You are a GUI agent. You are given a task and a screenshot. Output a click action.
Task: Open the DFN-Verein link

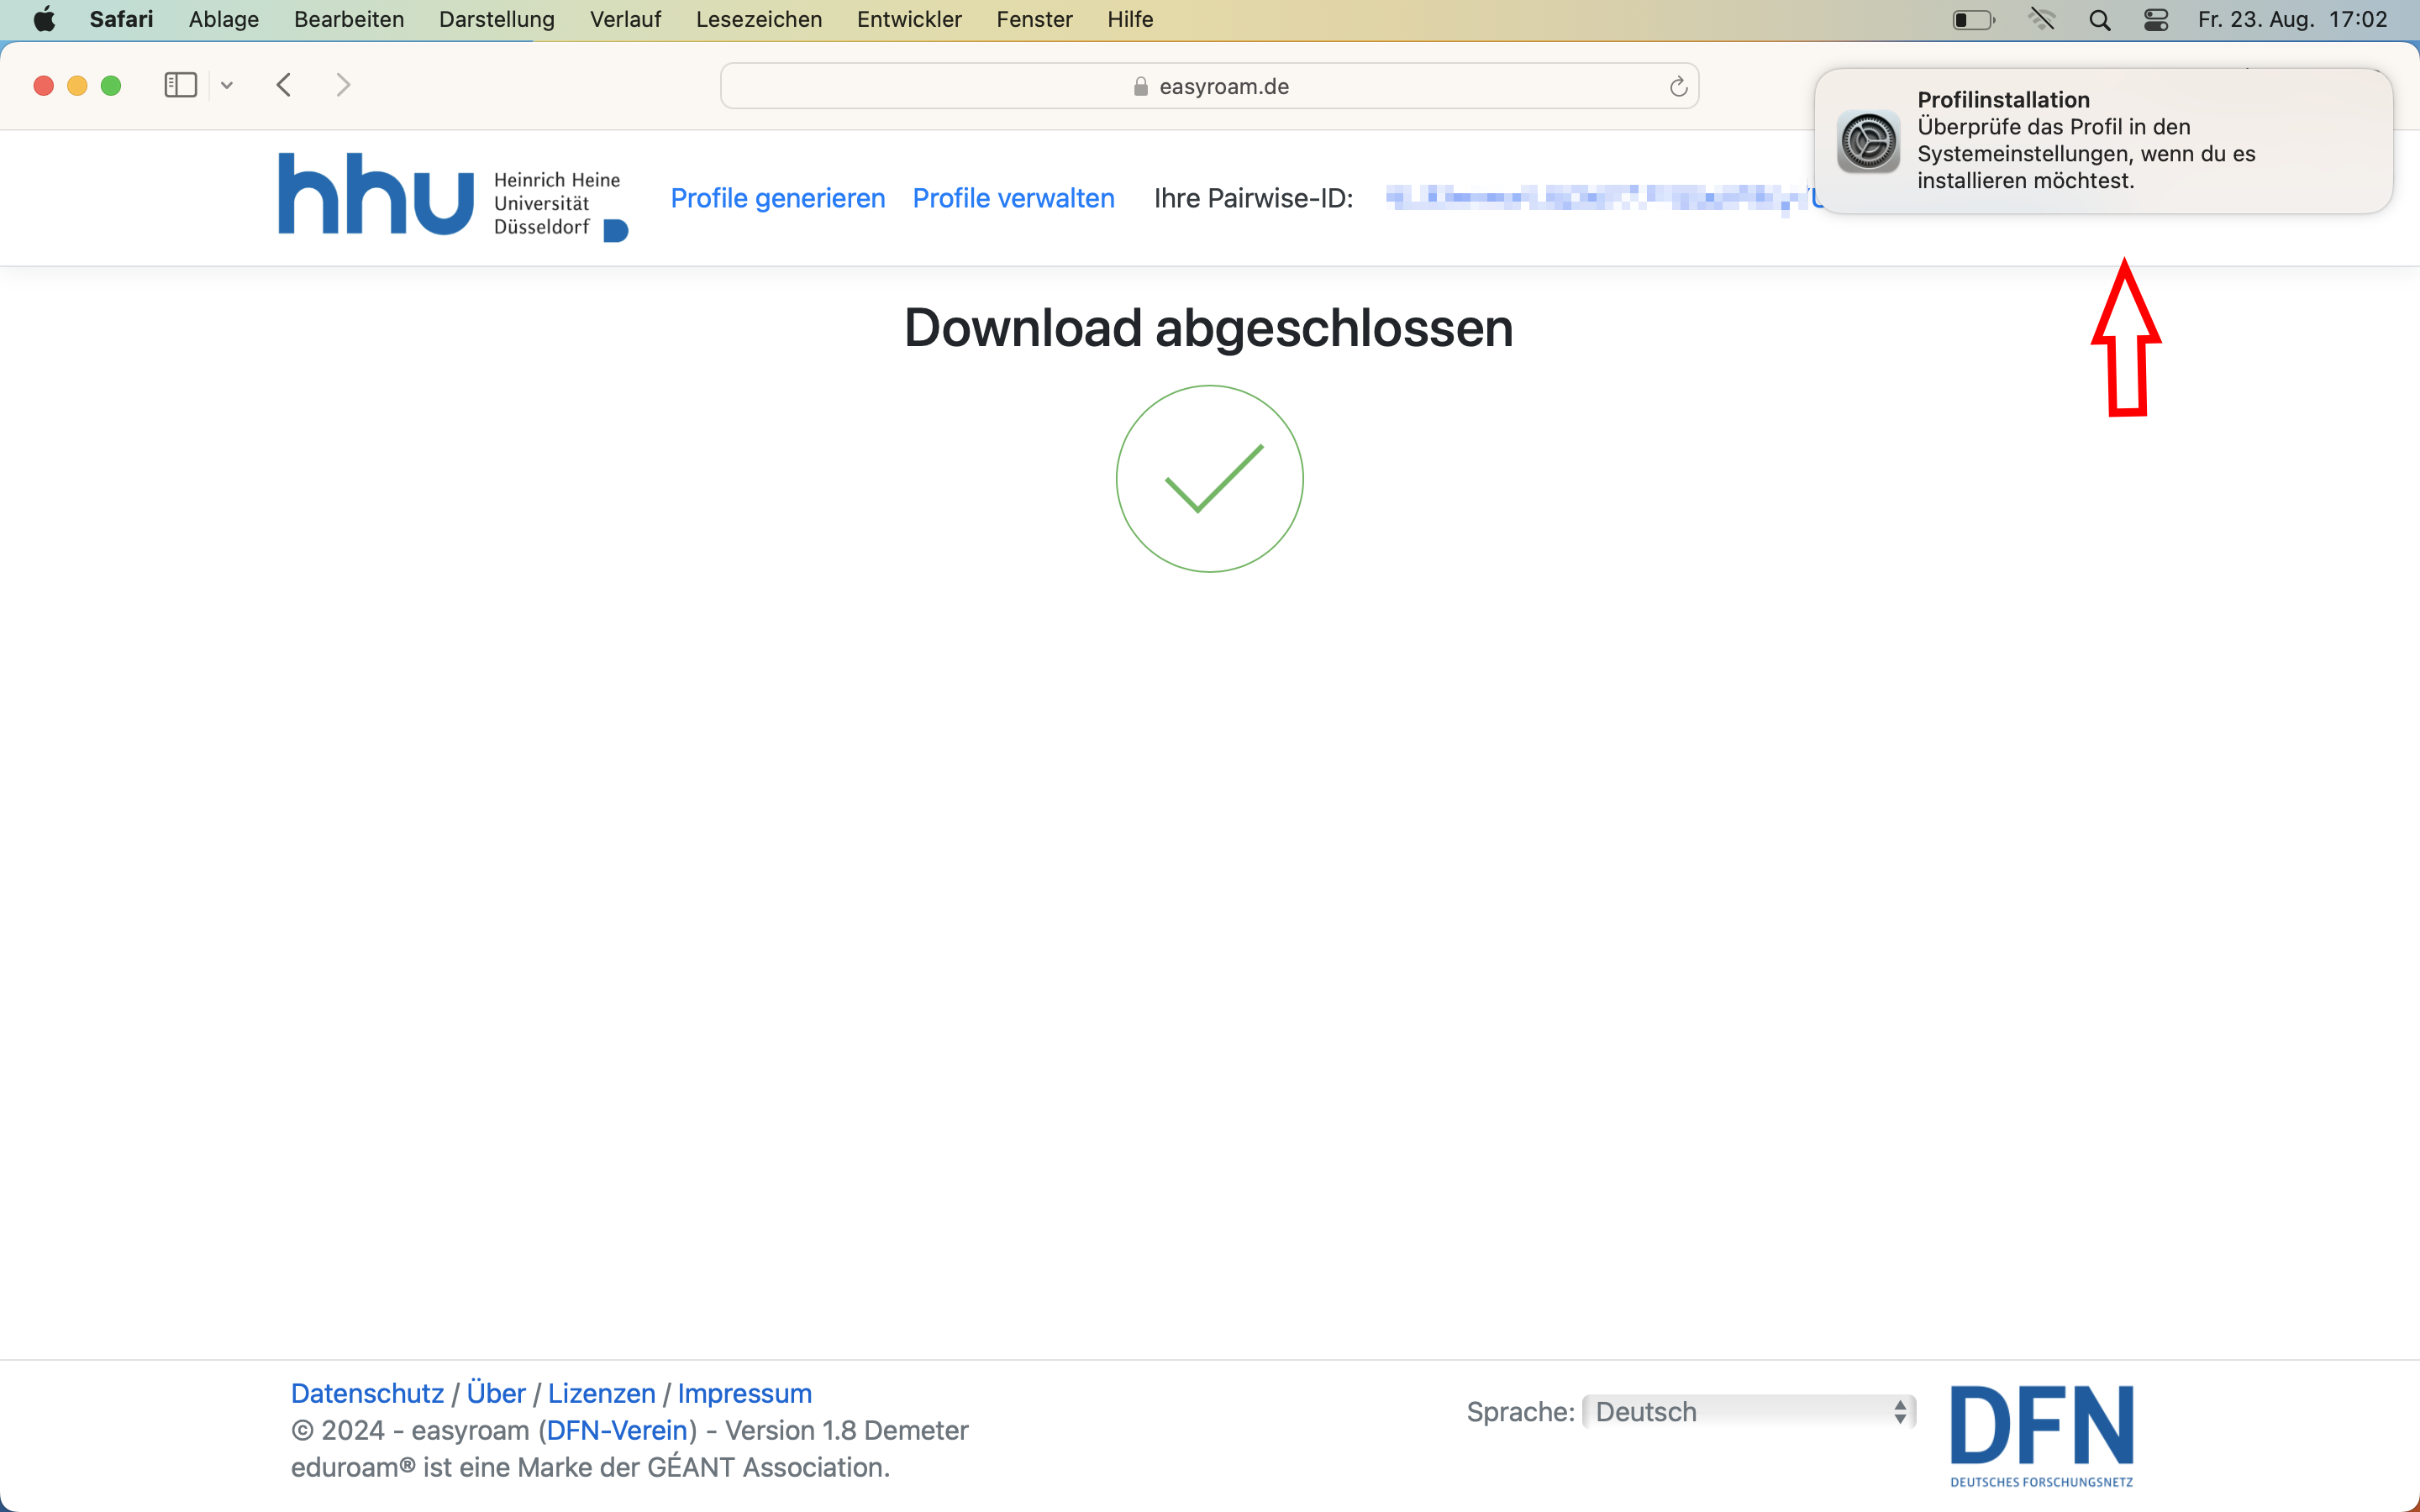617,1430
